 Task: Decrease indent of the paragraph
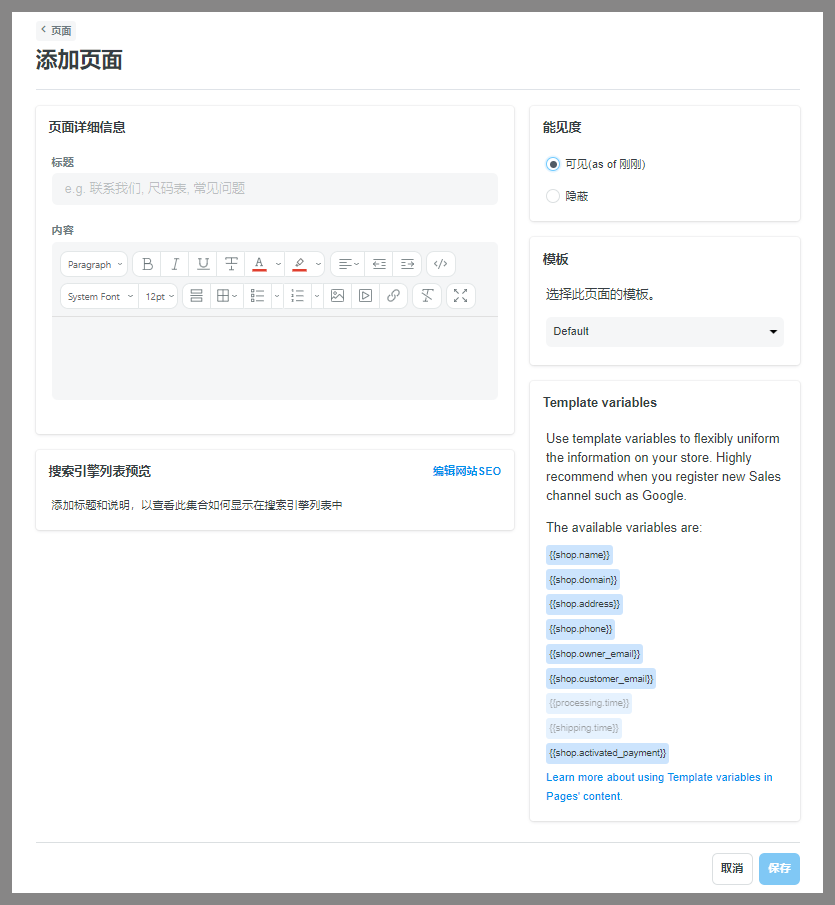379,264
